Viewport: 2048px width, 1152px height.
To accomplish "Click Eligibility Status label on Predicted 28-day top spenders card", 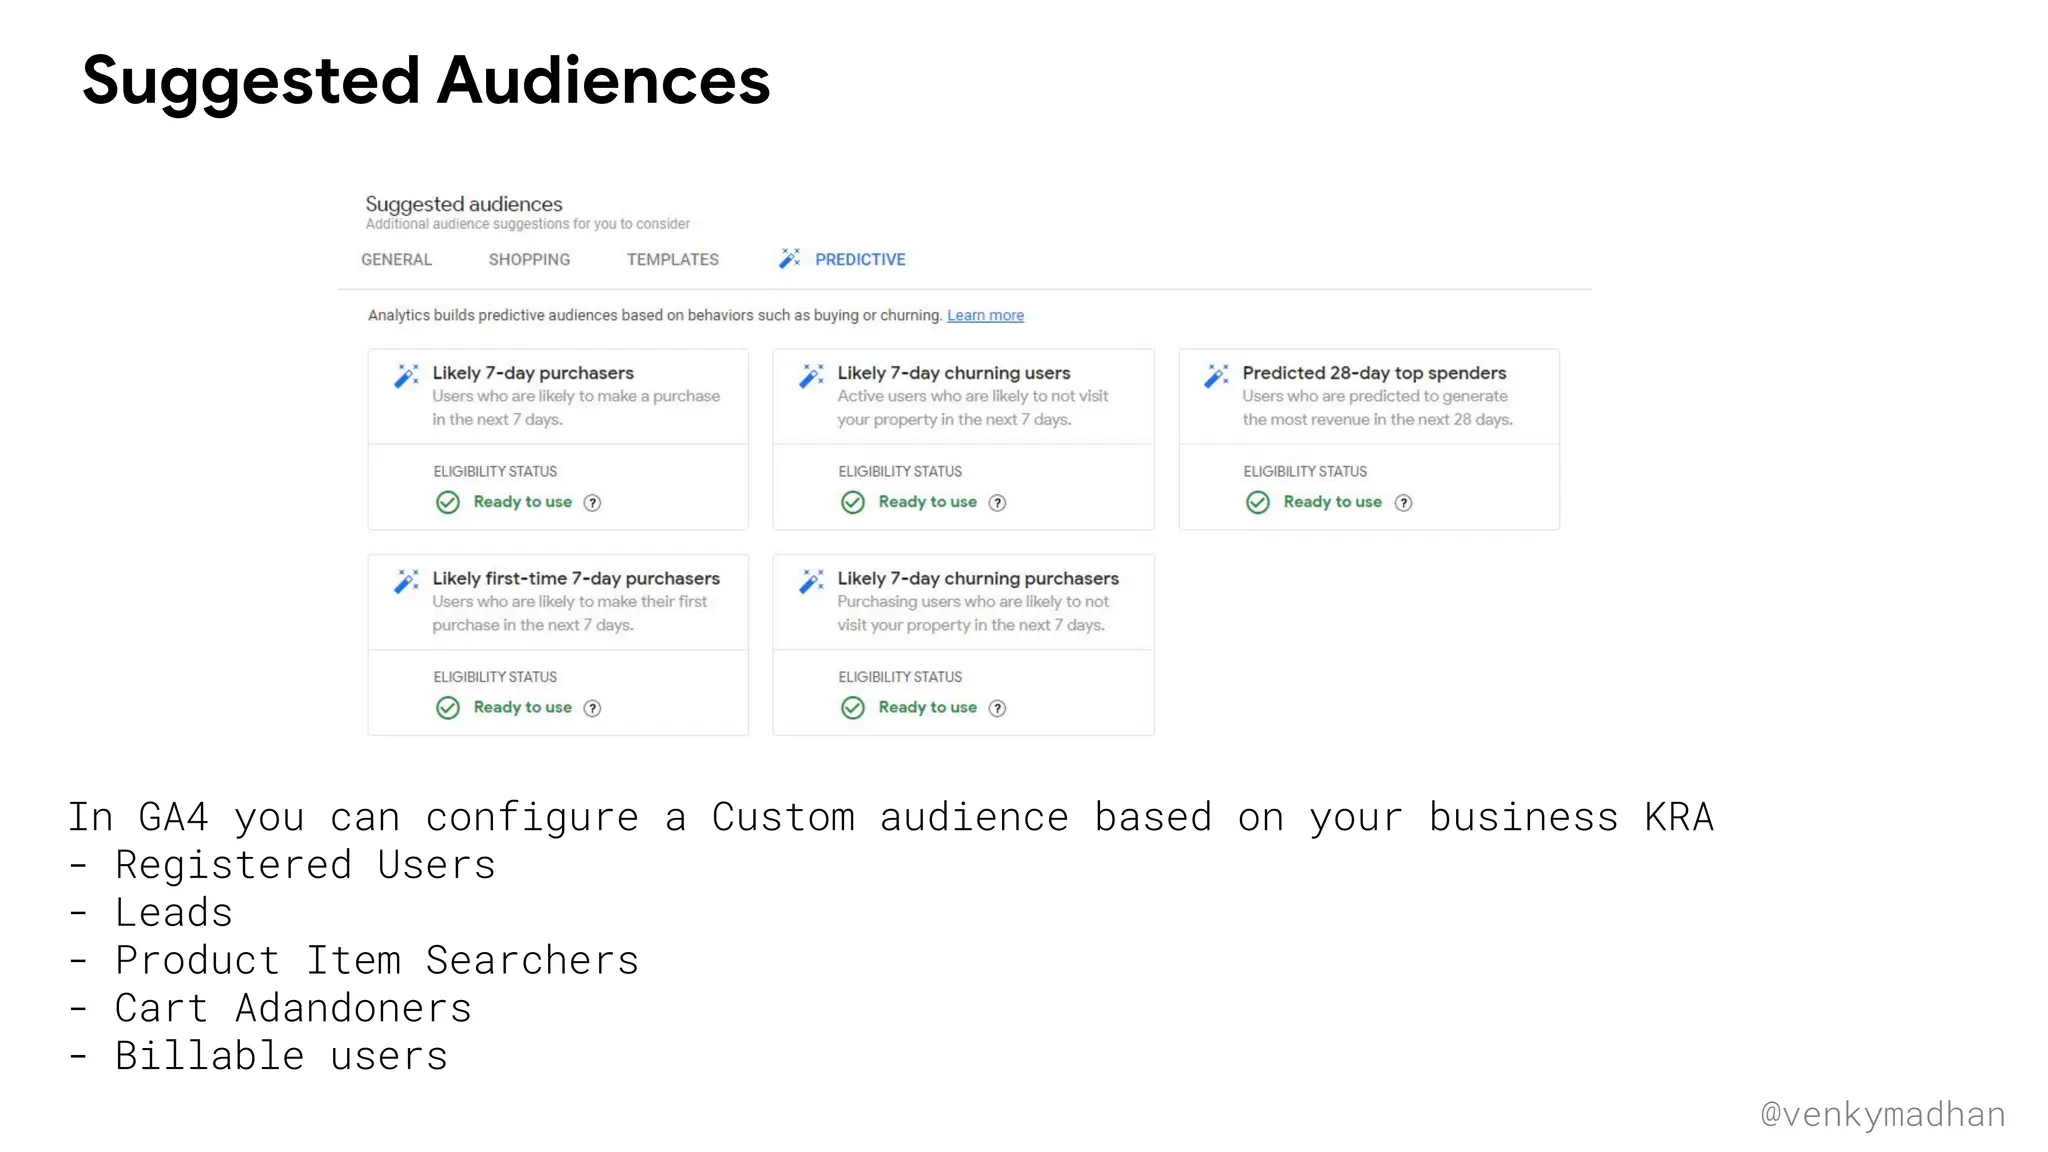I will 1305,471.
